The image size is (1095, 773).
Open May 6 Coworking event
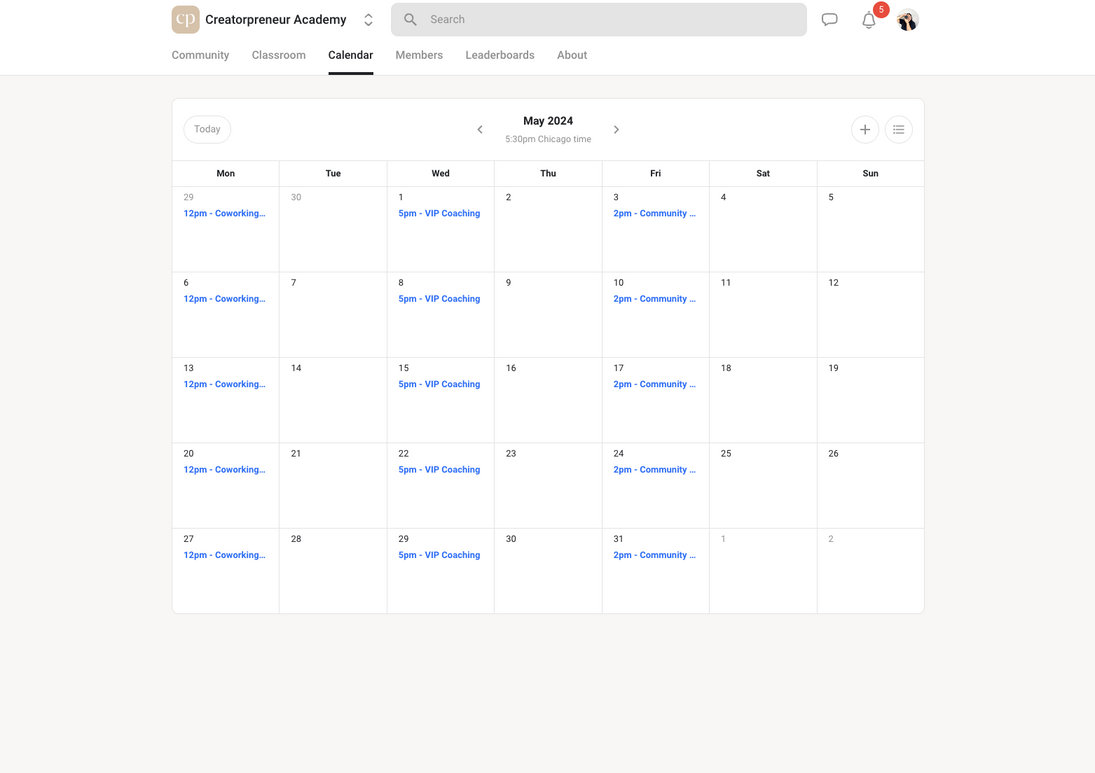[x=224, y=299]
